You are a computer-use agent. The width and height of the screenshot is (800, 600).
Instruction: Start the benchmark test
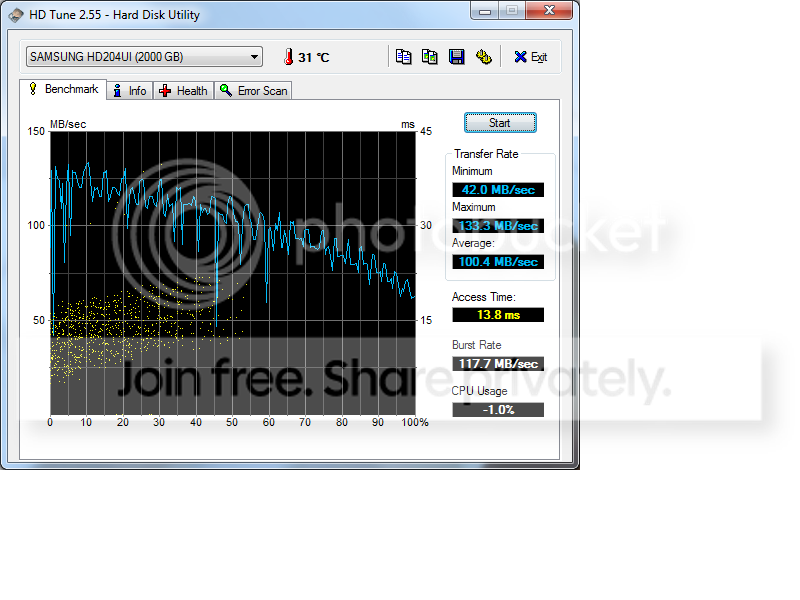pos(500,123)
